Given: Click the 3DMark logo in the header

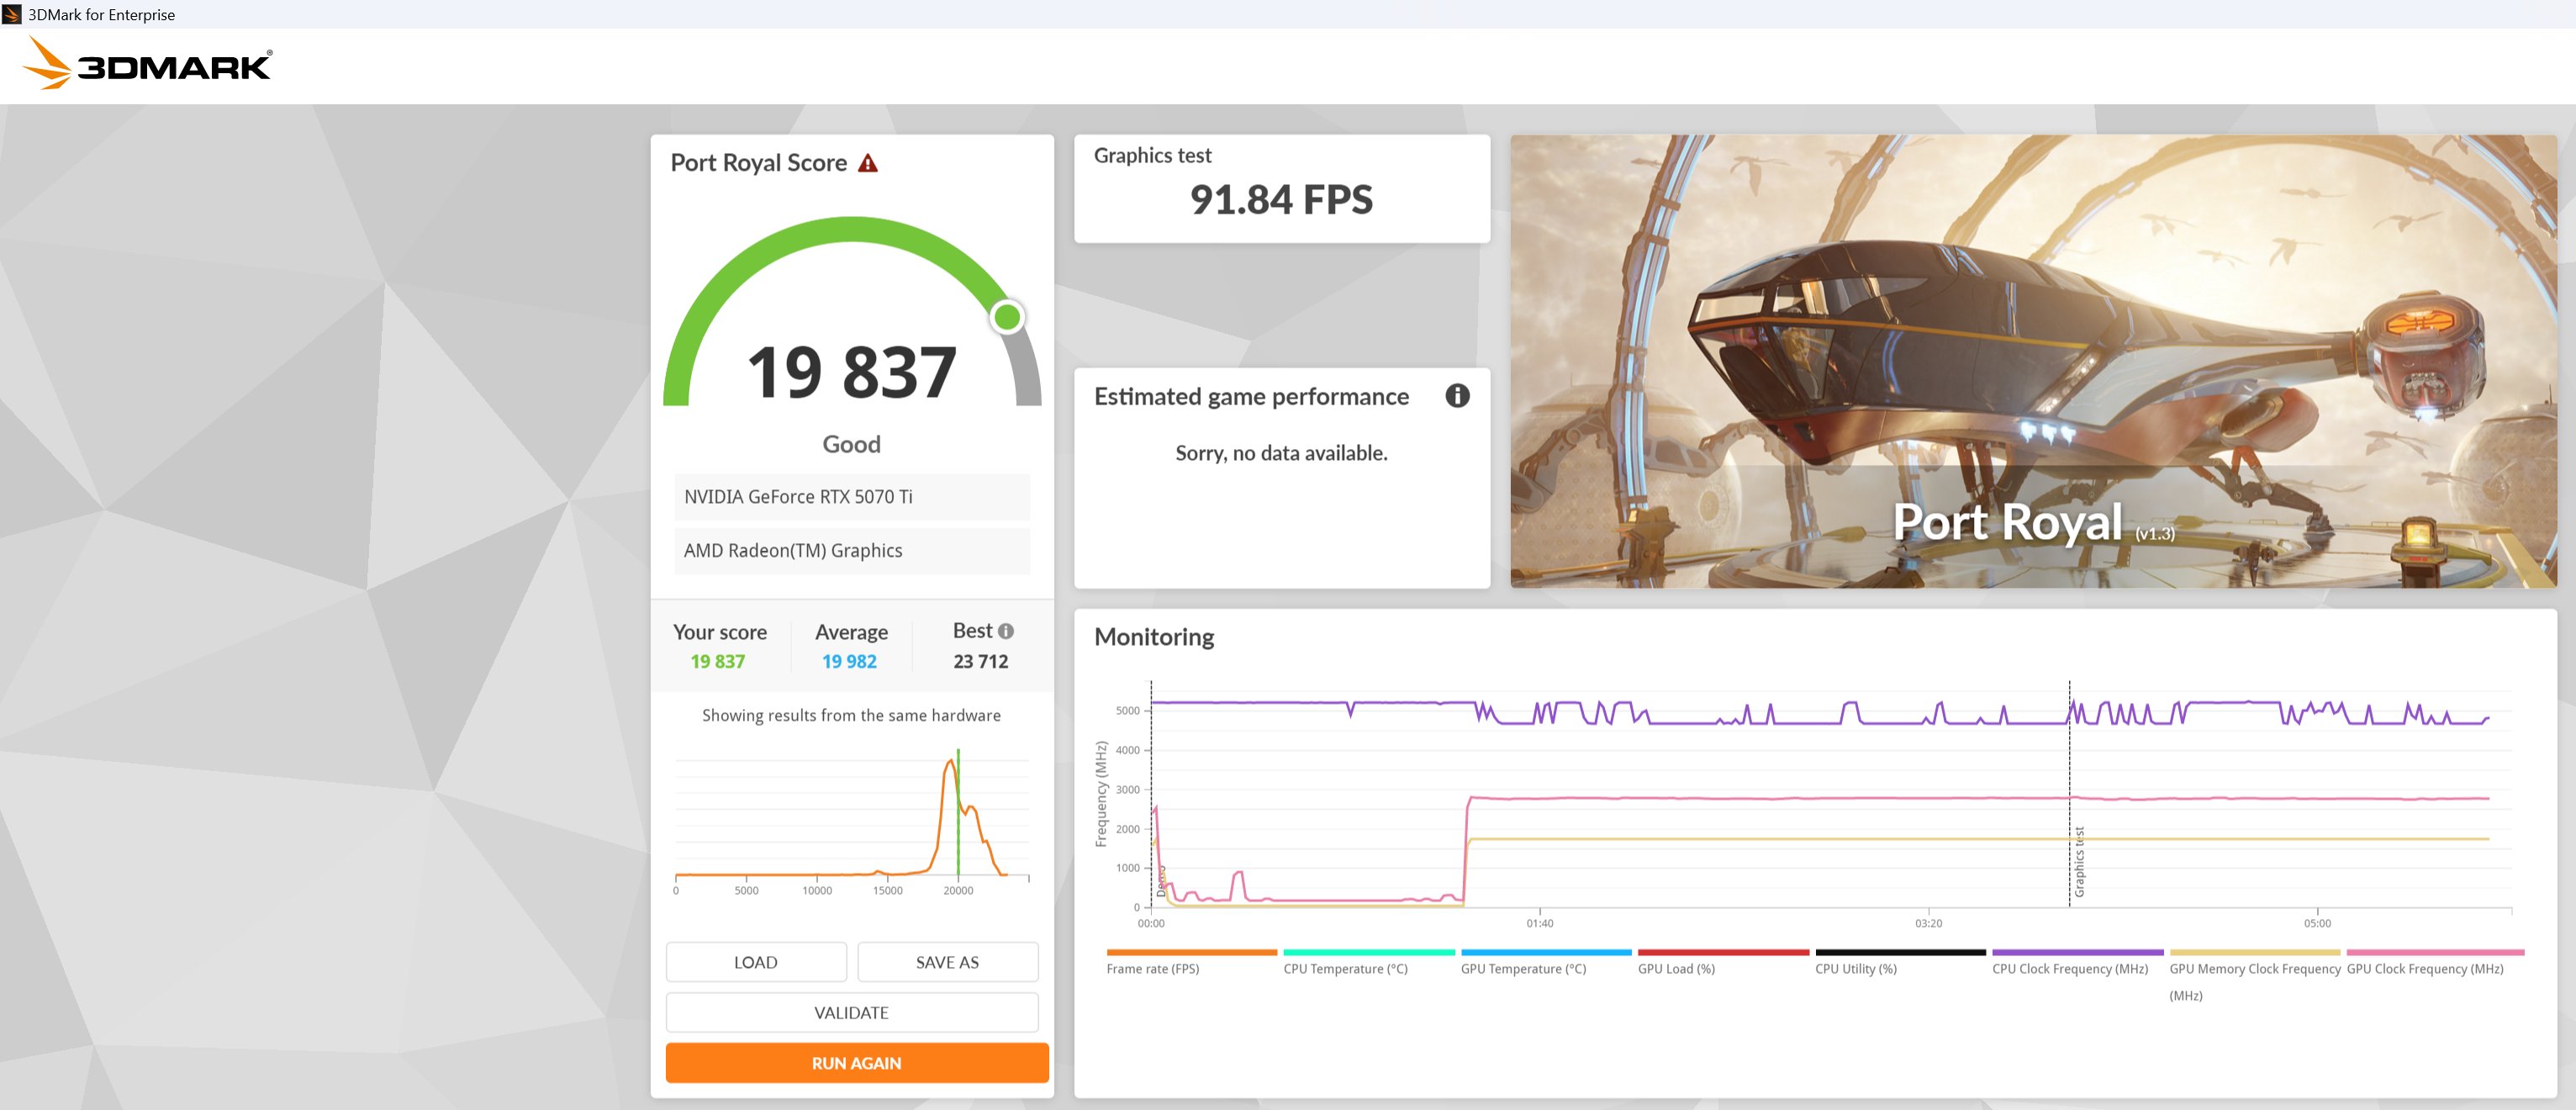Looking at the screenshot, I should [x=147, y=64].
